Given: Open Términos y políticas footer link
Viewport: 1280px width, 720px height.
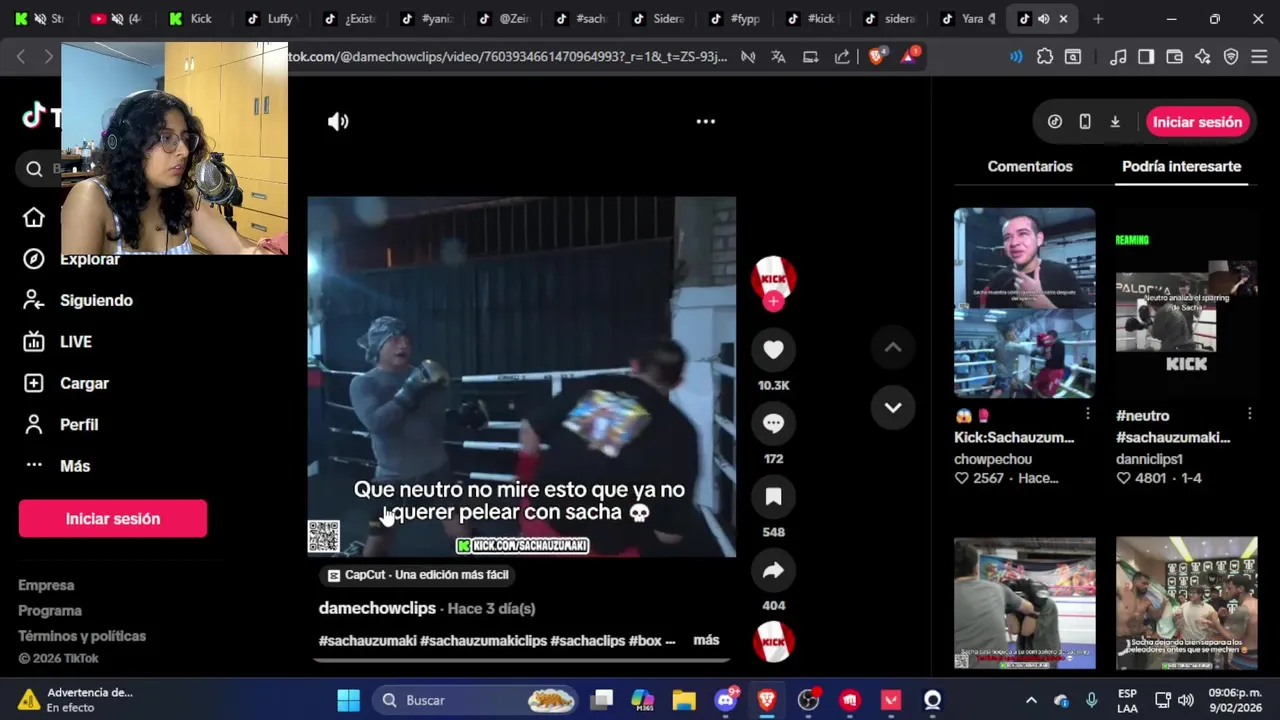Looking at the screenshot, I should [82, 636].
